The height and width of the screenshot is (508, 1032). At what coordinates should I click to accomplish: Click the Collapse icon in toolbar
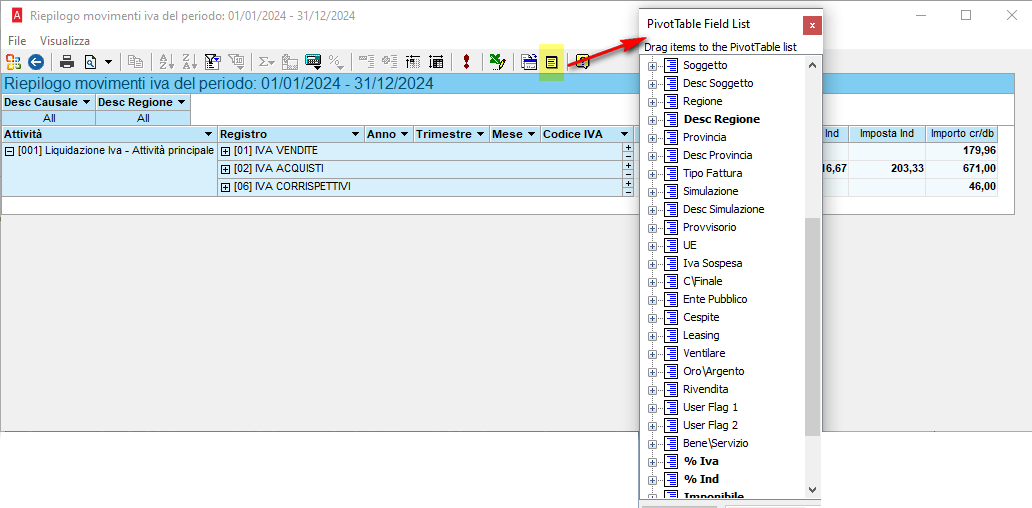click(367, 62)
